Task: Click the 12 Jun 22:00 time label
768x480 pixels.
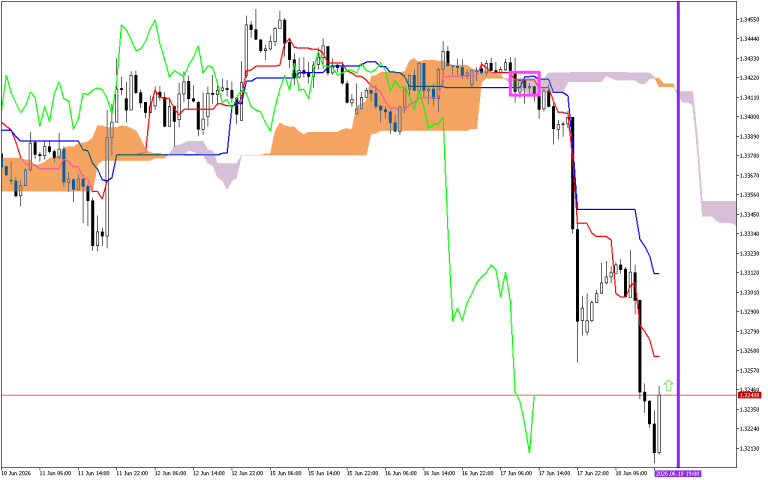Action: (247, 473)
